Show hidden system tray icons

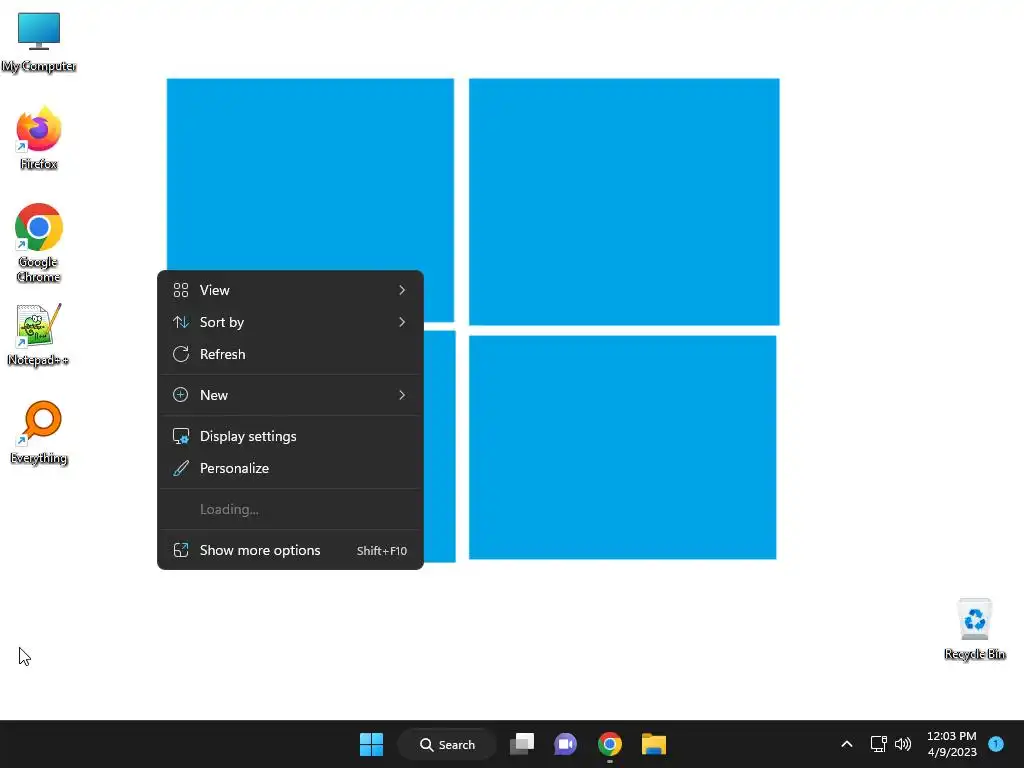pyautogui.click(x=846, y=744)
